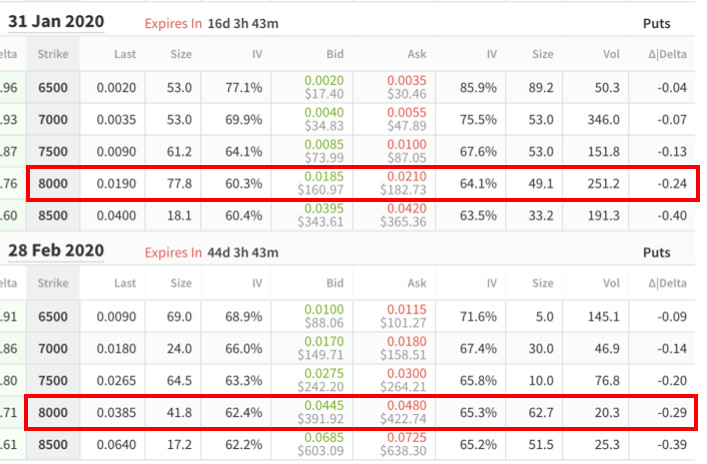707x464 pixels.
Task: Click bid price 0.0685 for Feb 8500 put
Action: 324,437
